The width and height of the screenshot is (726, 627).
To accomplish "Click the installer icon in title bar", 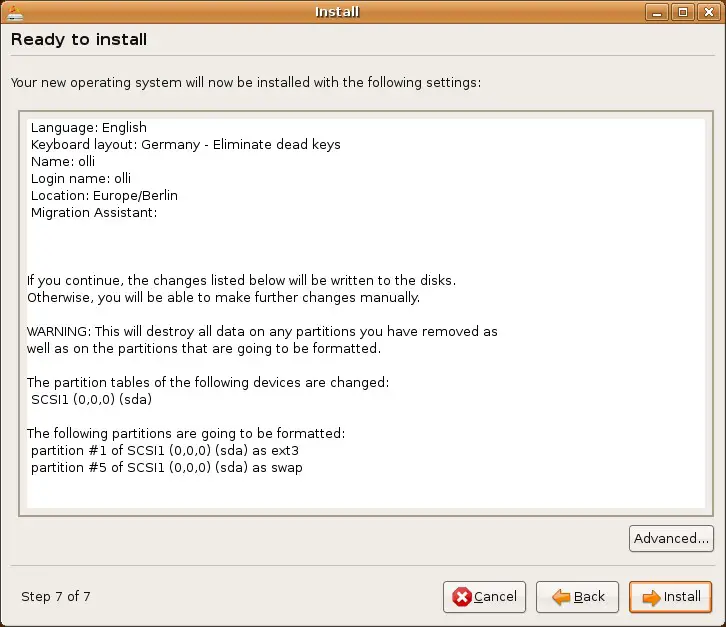I will pyautogui.click(x=15, y=13).
